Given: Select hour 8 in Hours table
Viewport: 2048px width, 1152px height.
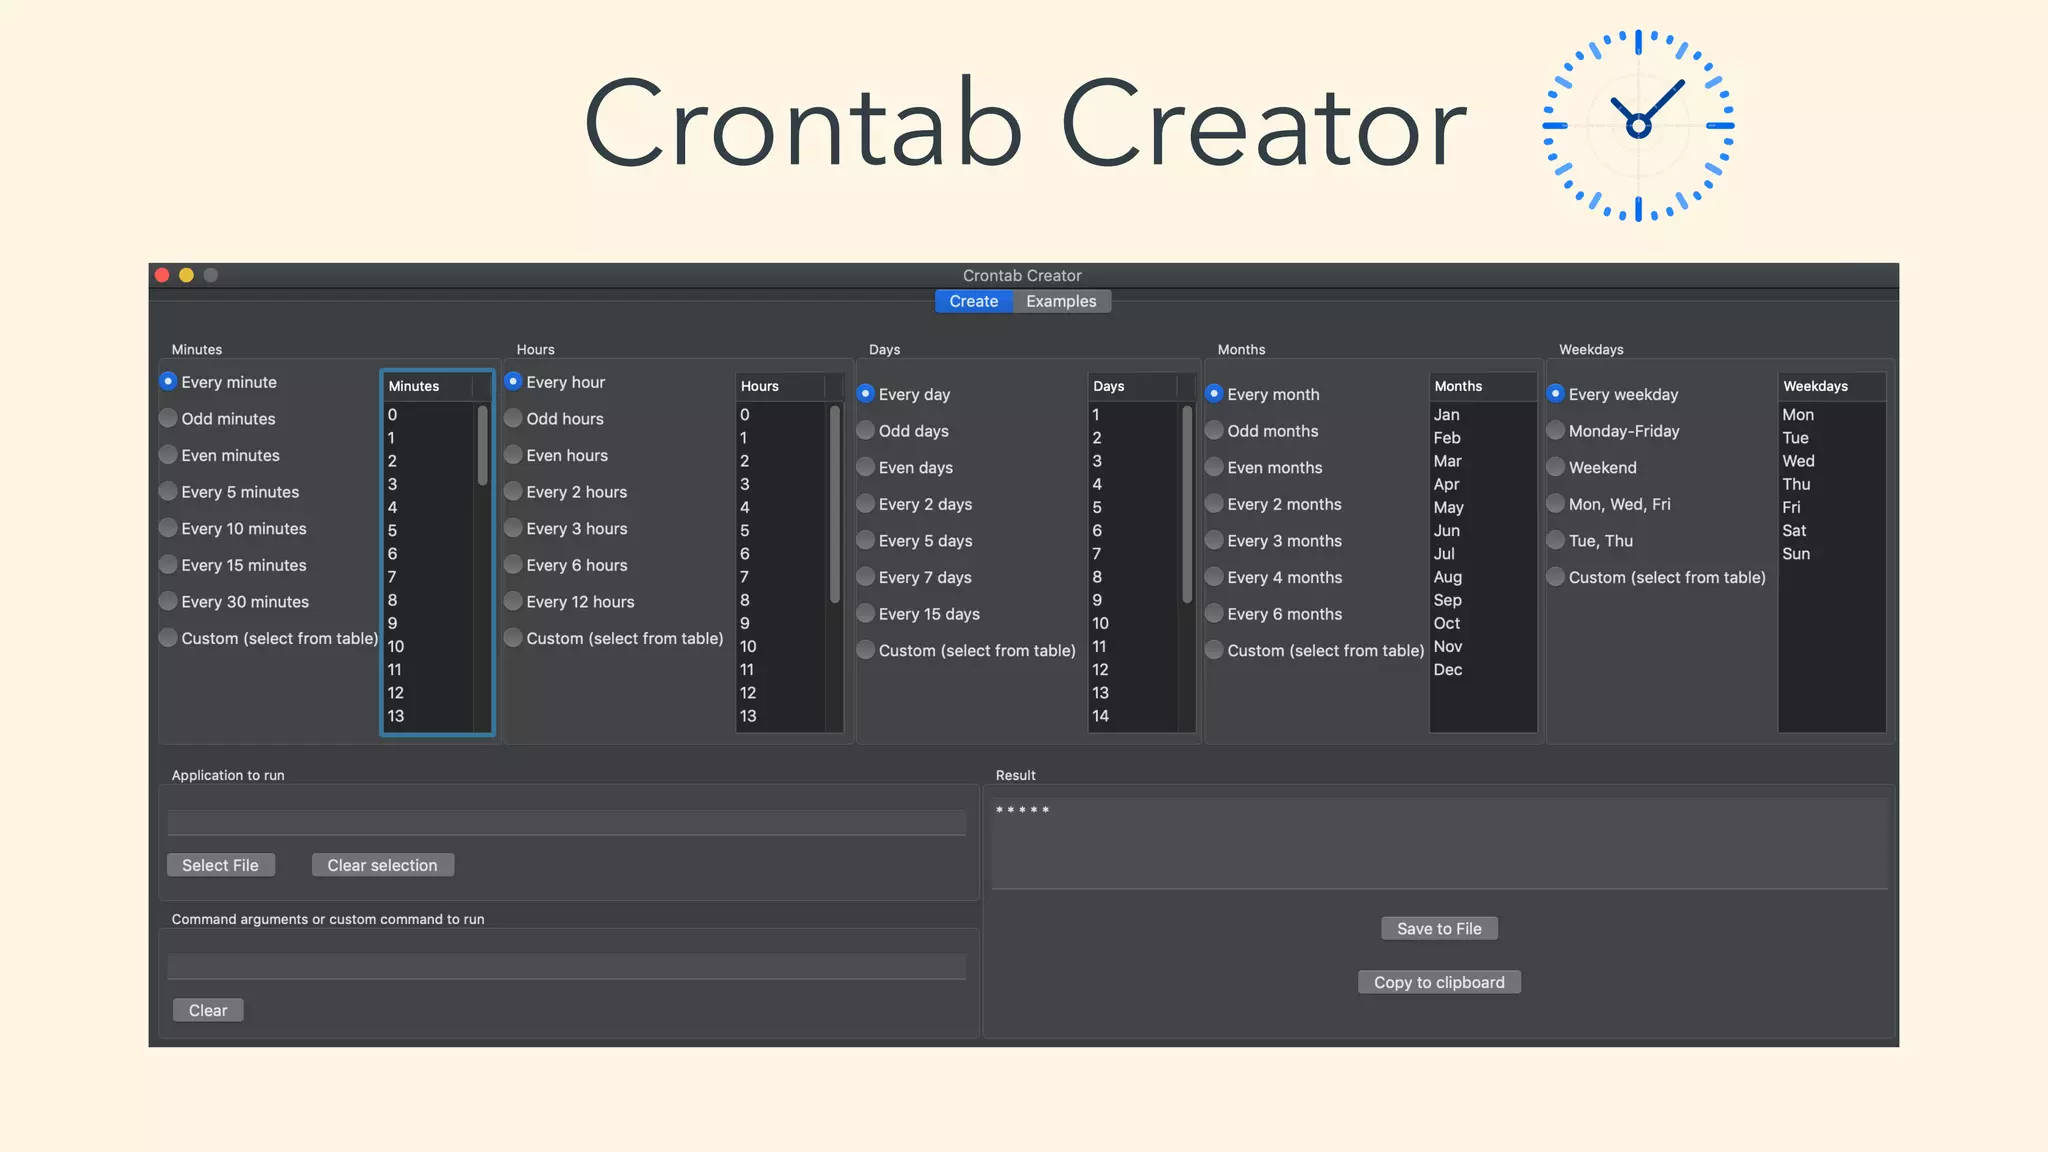Looking at the screenshot, I should pos(781,600).
